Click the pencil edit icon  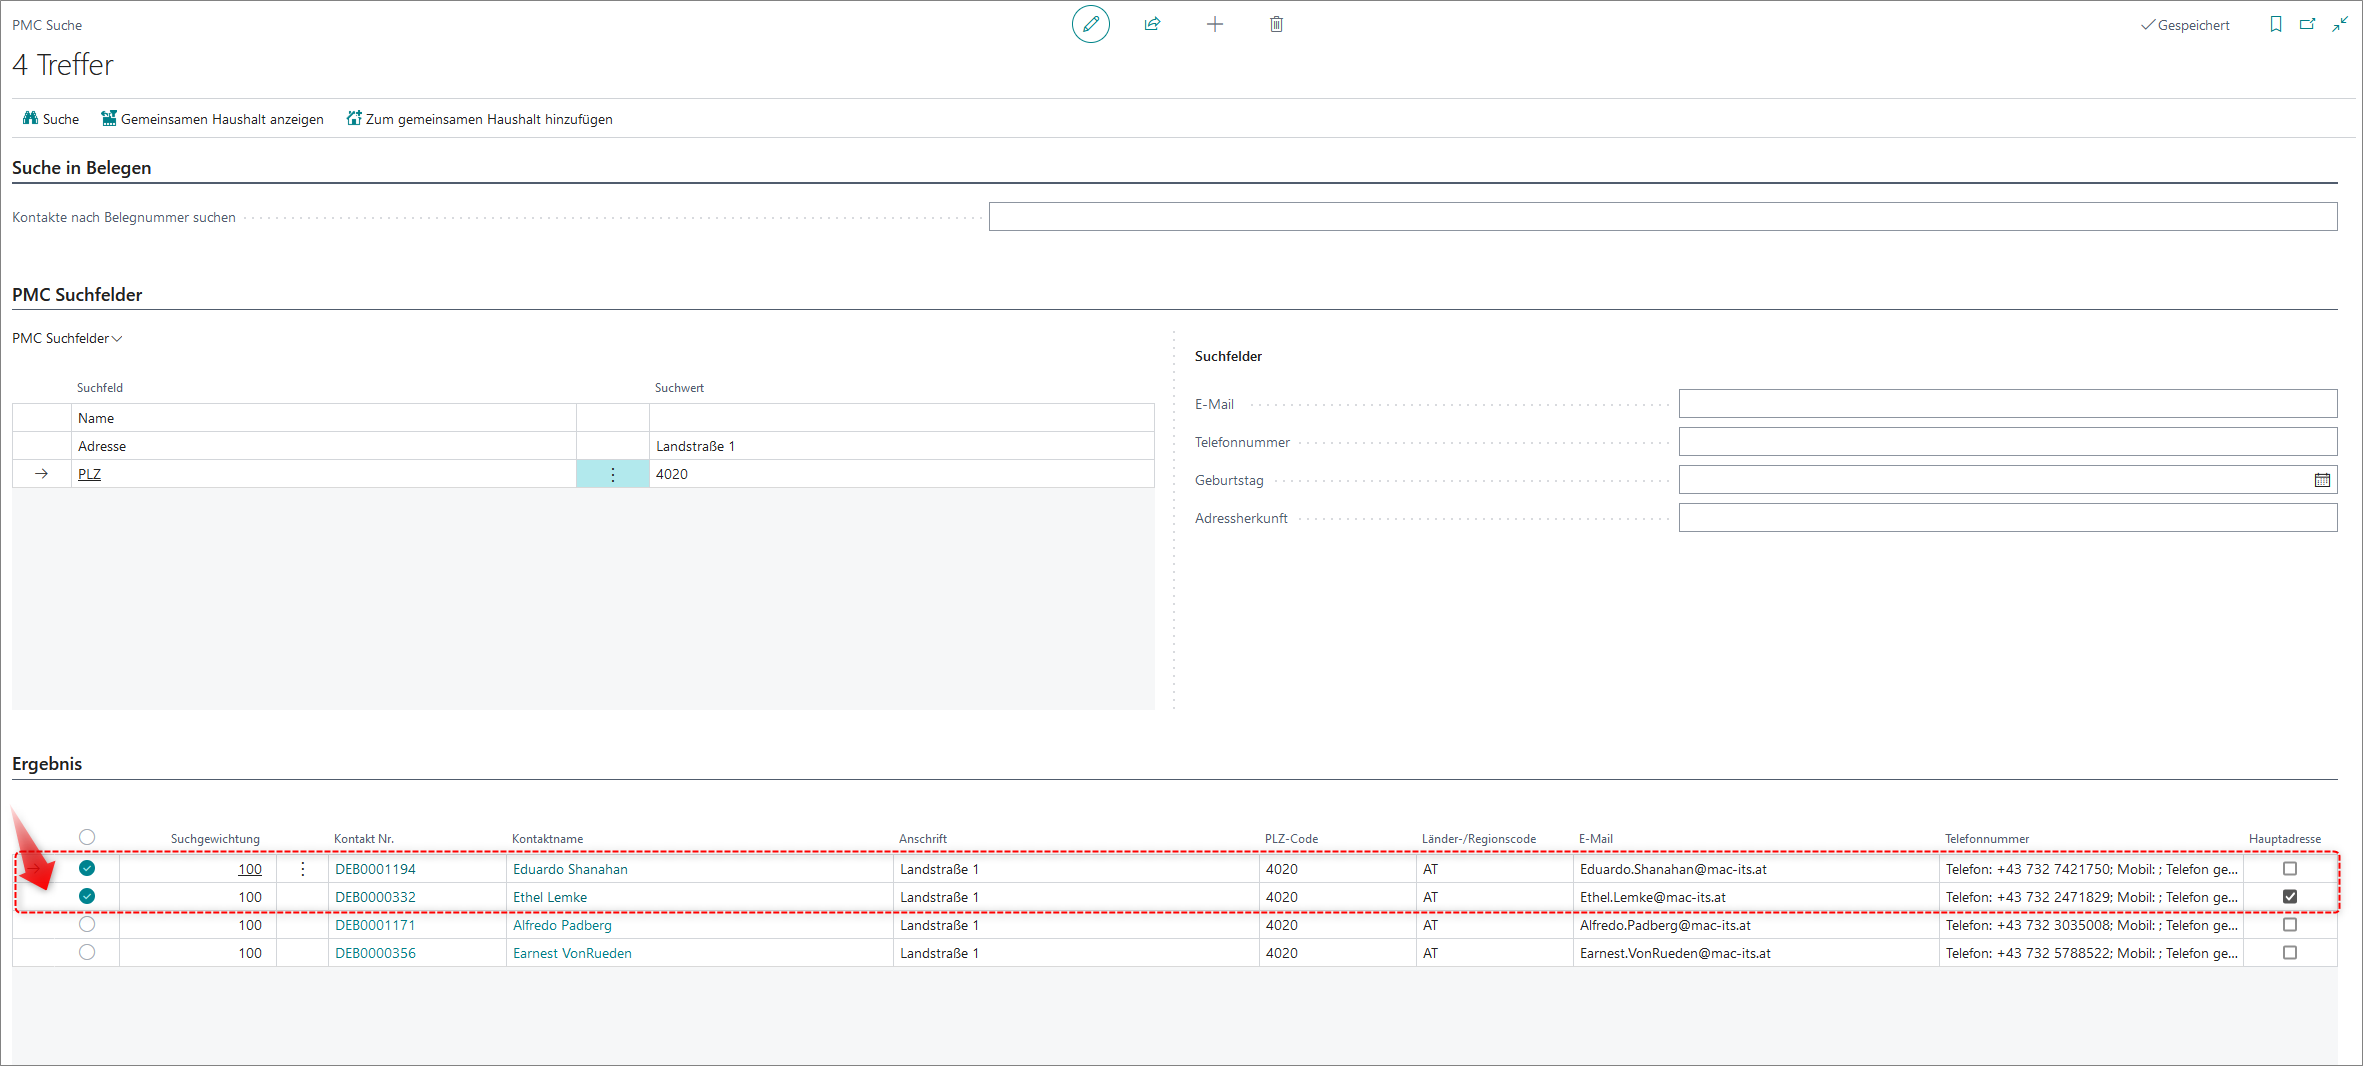coord(1090,24)
